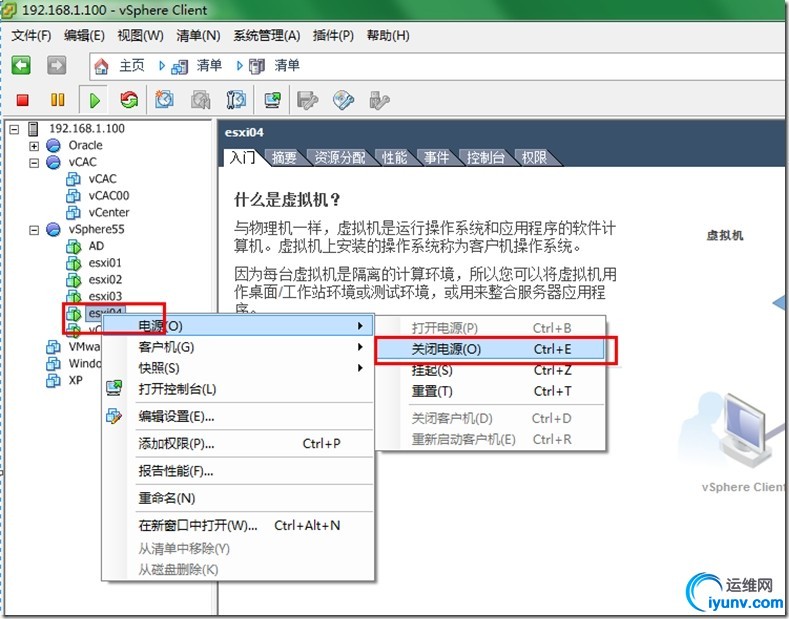The image size is (789, 619).
Task: Click the AD powered-on VM icon
Action: [73, 246]
